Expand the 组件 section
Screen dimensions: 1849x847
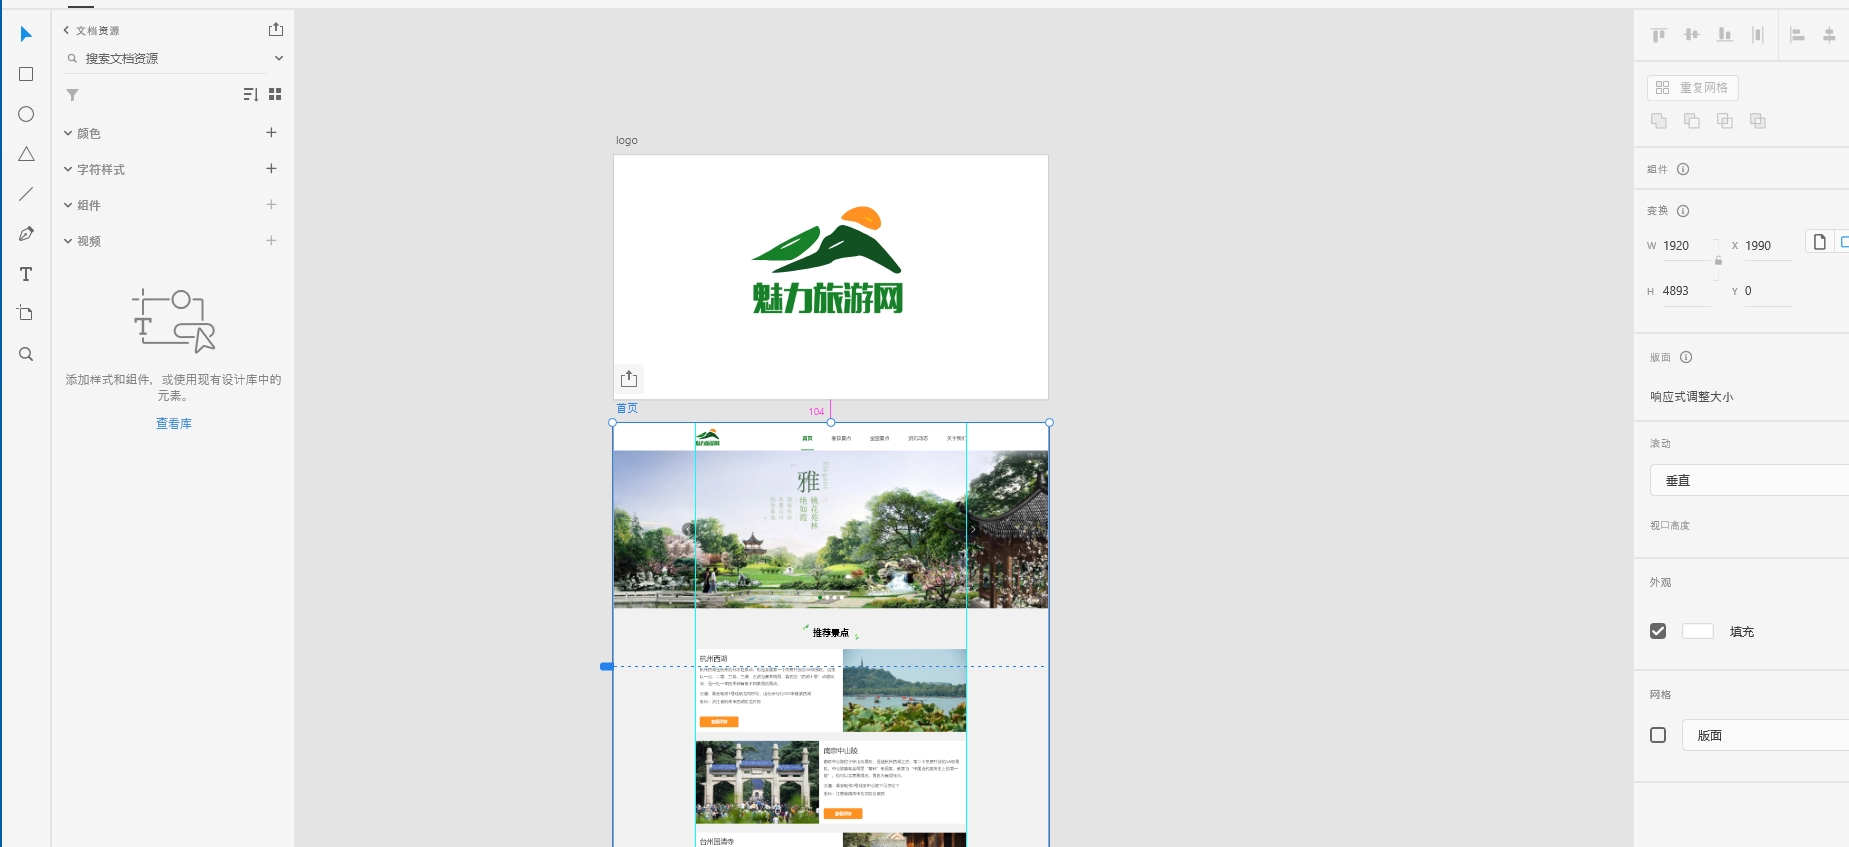[x=68, y=205]
